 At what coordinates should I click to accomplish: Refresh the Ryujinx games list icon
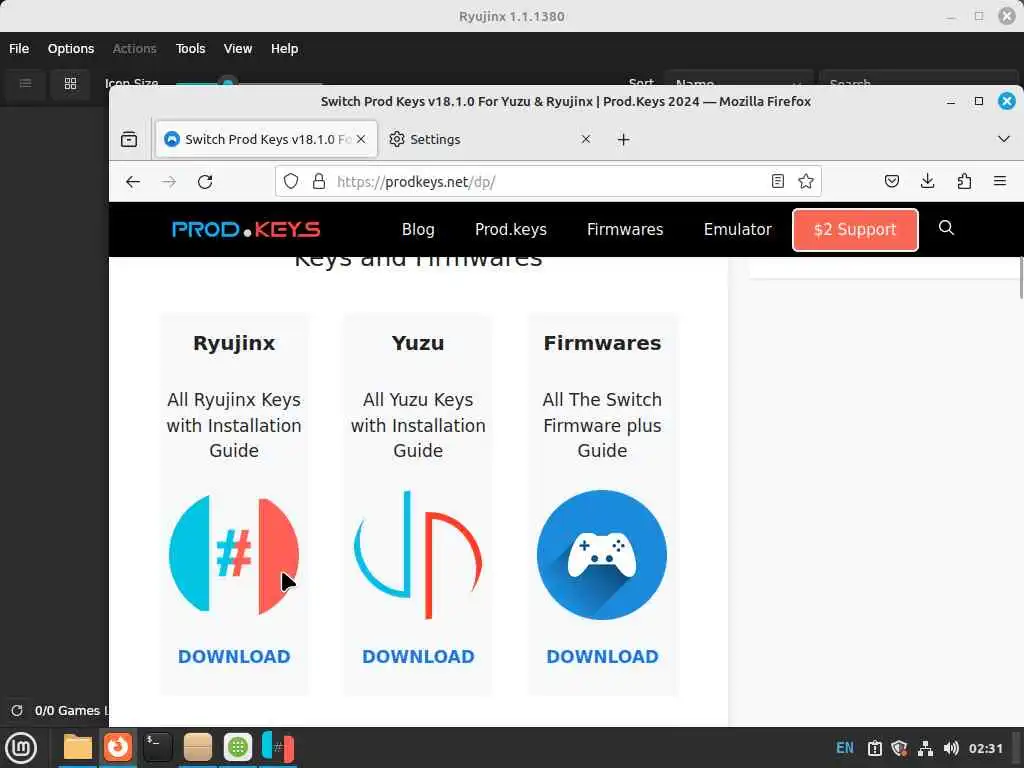(17, 710)
